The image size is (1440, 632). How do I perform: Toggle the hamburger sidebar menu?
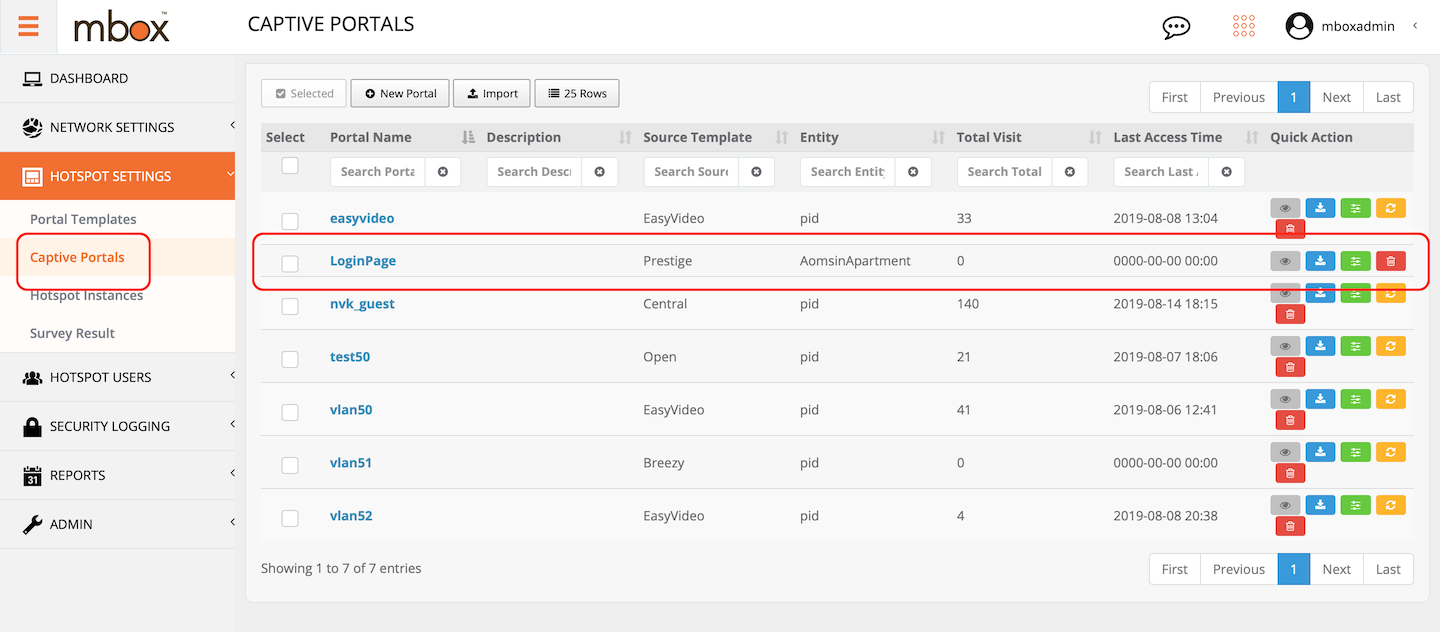[28, 26]
